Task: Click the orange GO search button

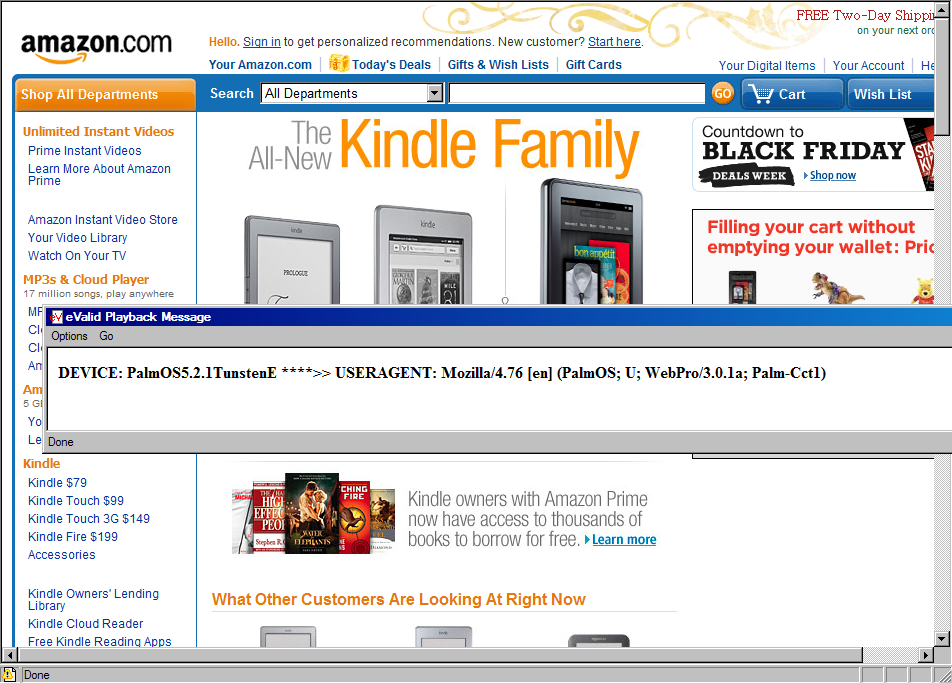Action: (722, 93)
